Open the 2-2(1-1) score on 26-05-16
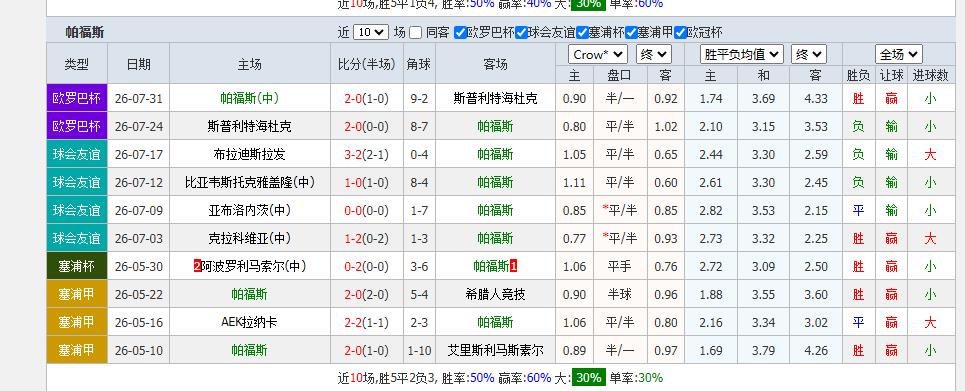This screenshot has height=391, width=965. pos(367,322)
